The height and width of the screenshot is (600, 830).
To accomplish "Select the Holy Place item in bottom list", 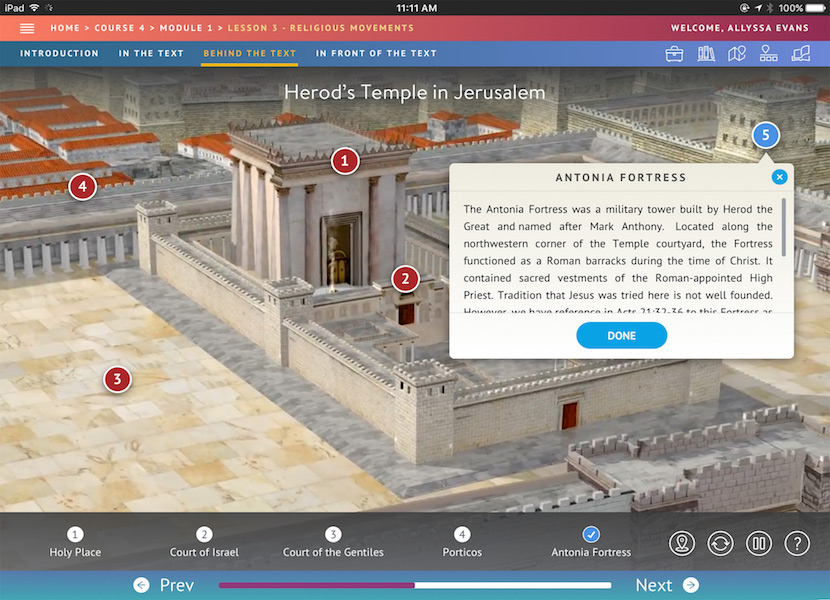I will (76, 543).
